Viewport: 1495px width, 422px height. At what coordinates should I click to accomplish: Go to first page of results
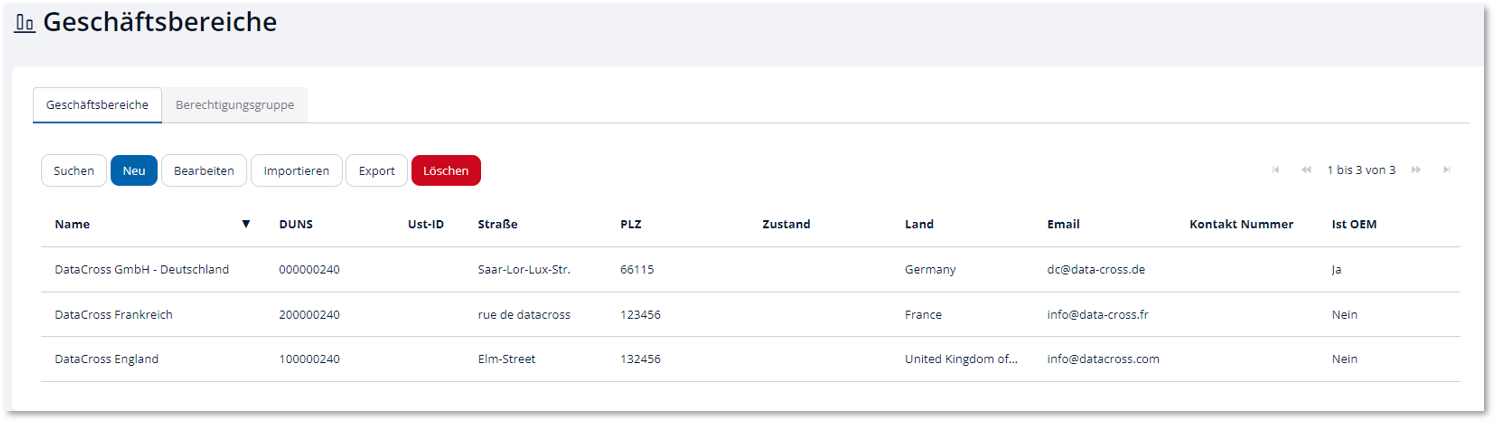[1275, 170]
